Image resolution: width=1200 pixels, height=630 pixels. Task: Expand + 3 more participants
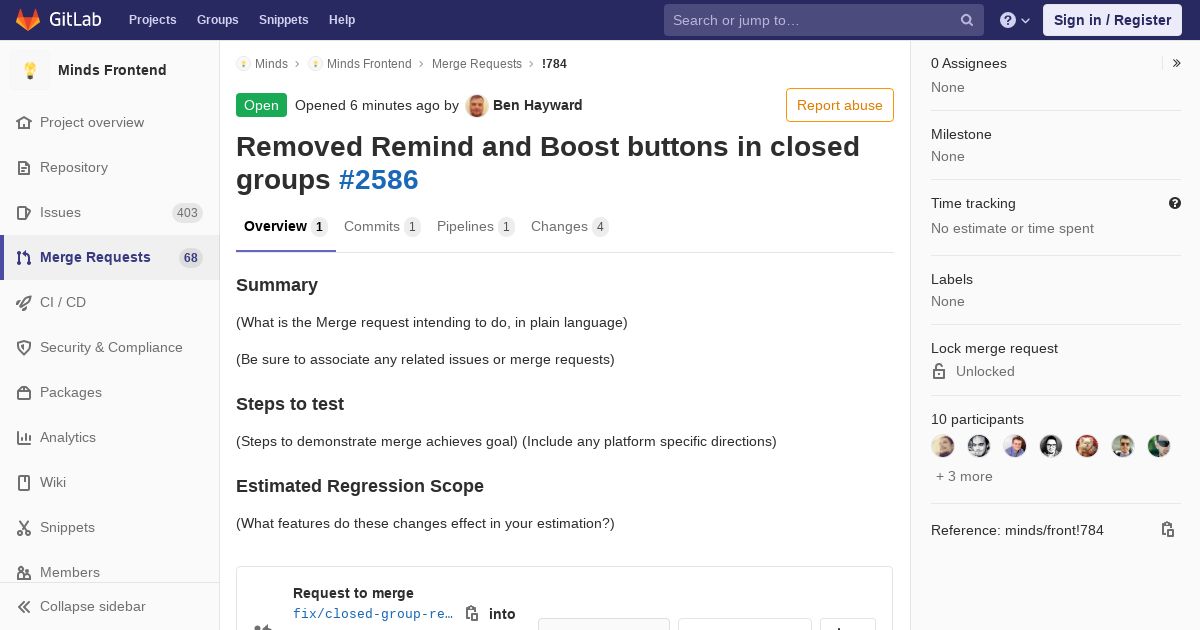(x=964, y=477)
